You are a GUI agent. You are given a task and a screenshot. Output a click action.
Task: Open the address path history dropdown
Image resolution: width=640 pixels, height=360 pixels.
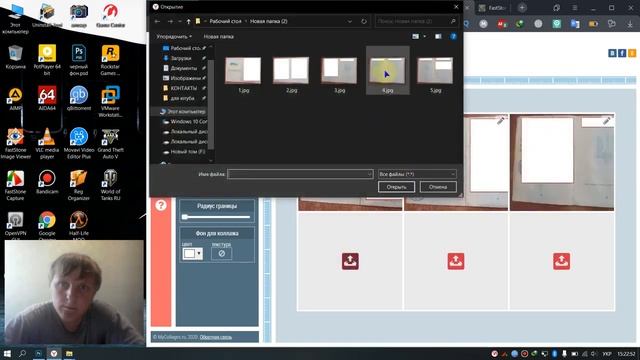[350, 21]
